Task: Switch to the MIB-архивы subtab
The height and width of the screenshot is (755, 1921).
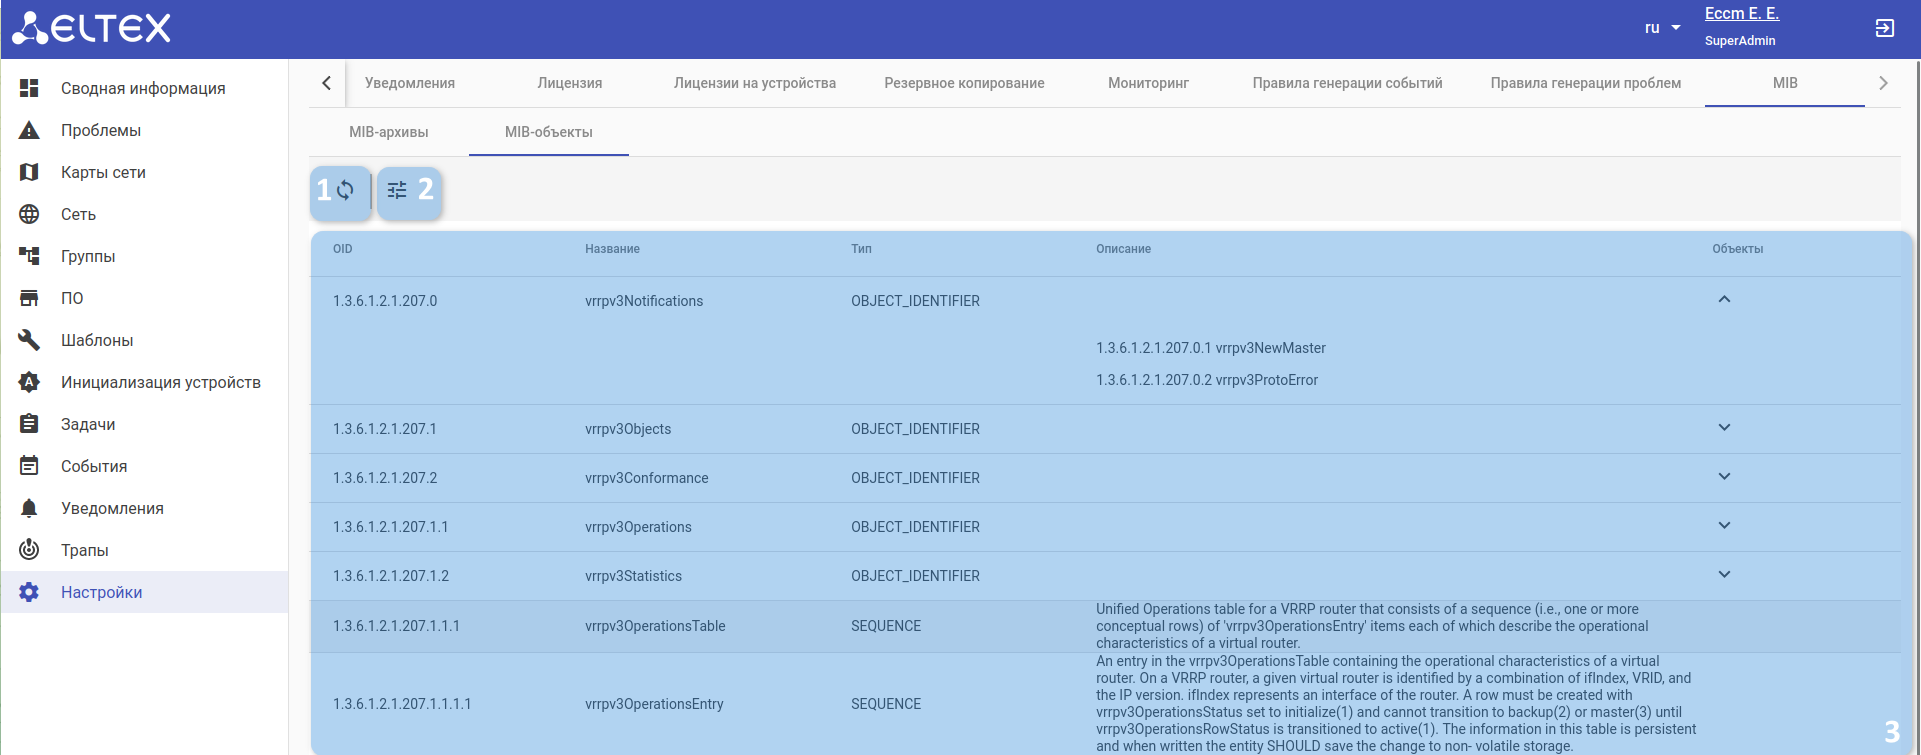Action: click(389, 132)
